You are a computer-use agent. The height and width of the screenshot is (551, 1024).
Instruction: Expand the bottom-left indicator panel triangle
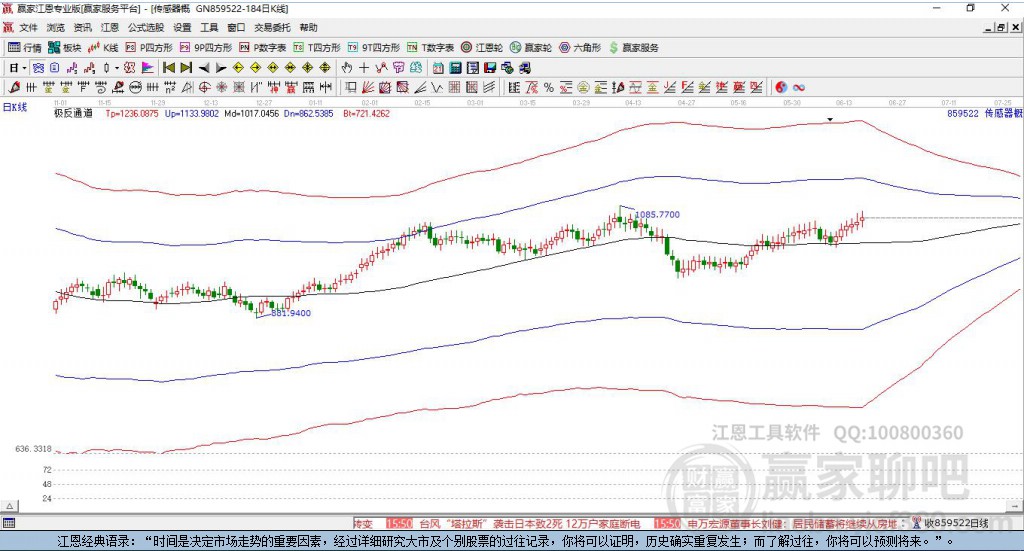click(x=10, y=506)
